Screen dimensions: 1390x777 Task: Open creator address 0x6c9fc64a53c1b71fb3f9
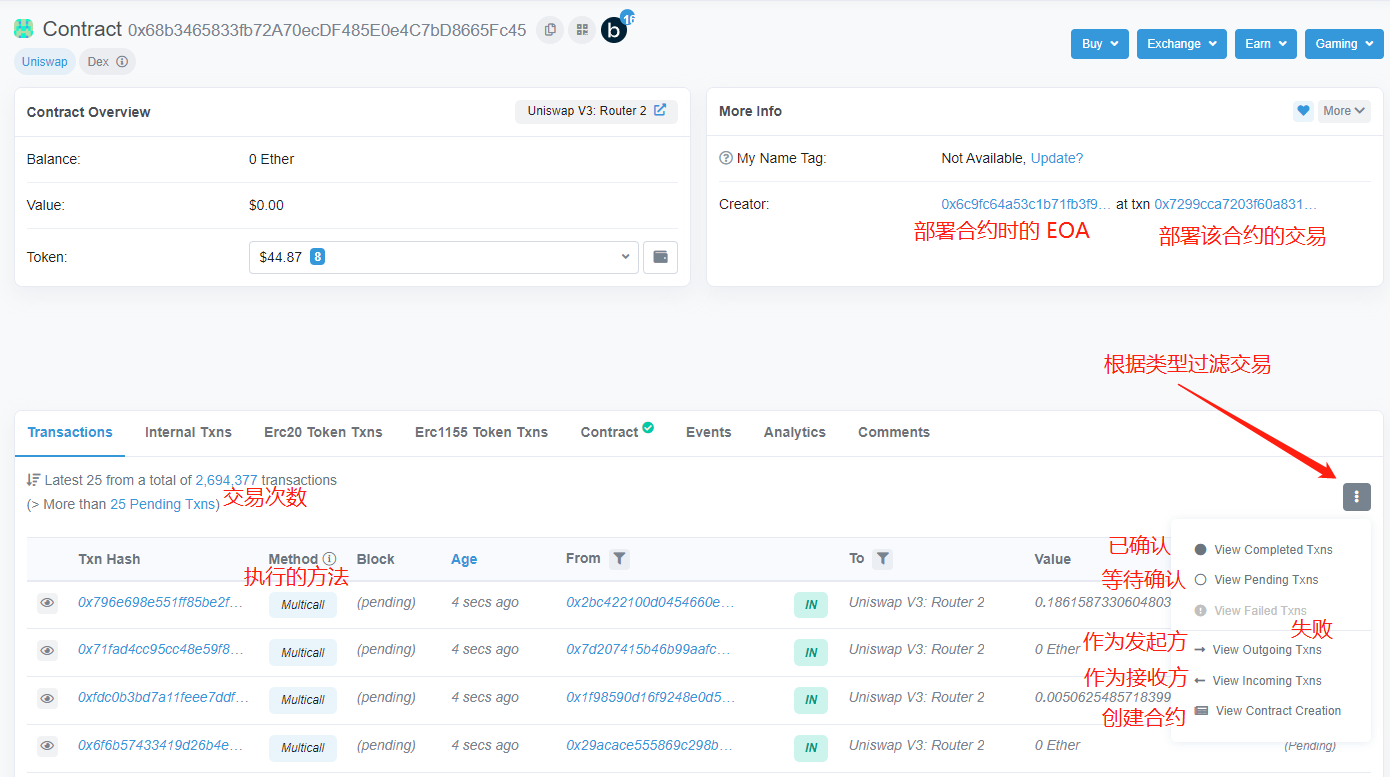click(x=1026, y=204)
